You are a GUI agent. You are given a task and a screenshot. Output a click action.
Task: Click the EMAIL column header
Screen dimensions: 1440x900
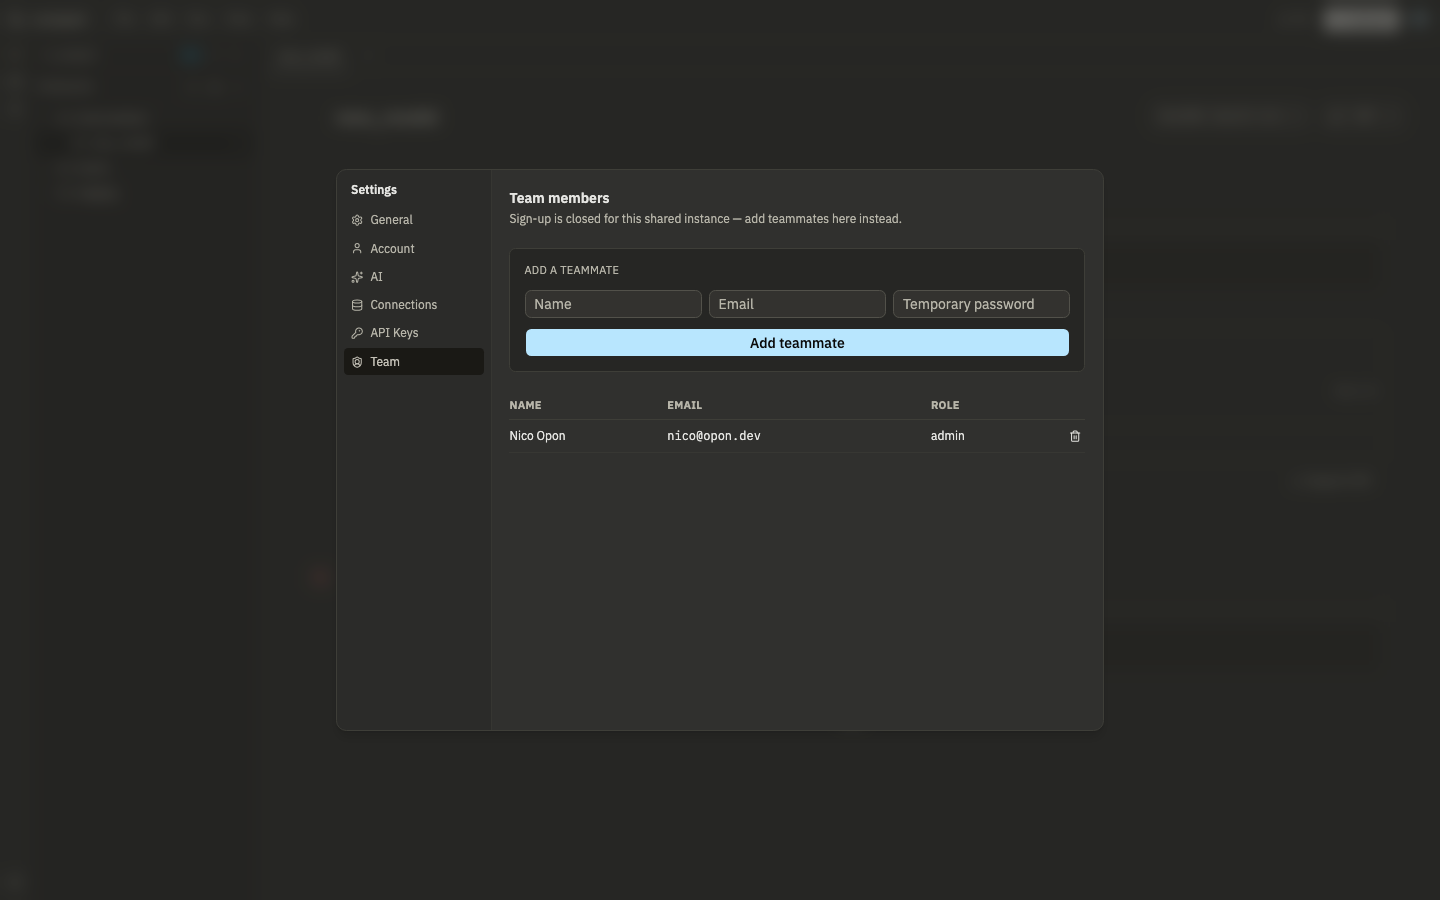pyautogui.click(x=685, y=405)
